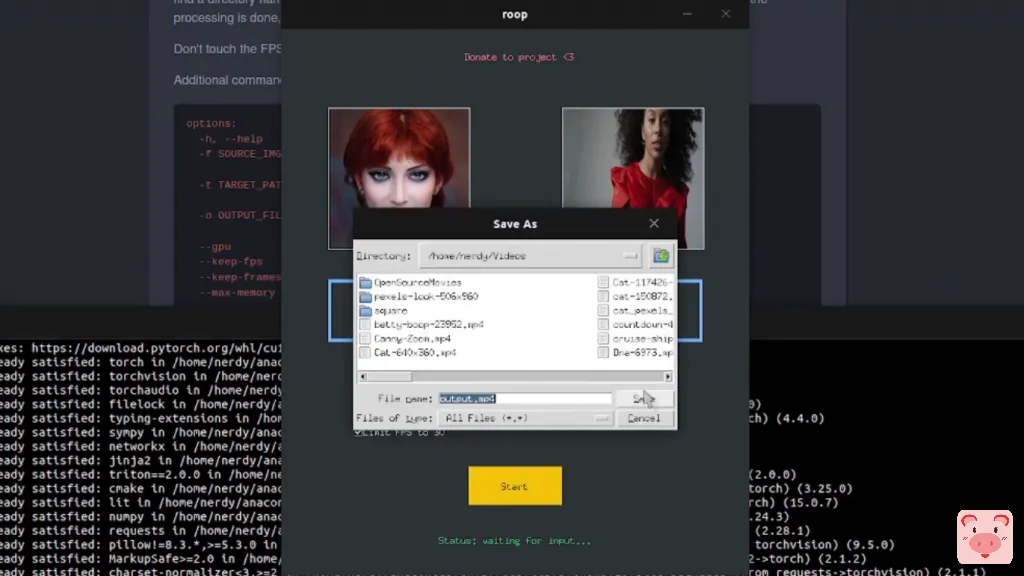
Task: Select the Dna-6973 file
Action: (x=635, y=353)
